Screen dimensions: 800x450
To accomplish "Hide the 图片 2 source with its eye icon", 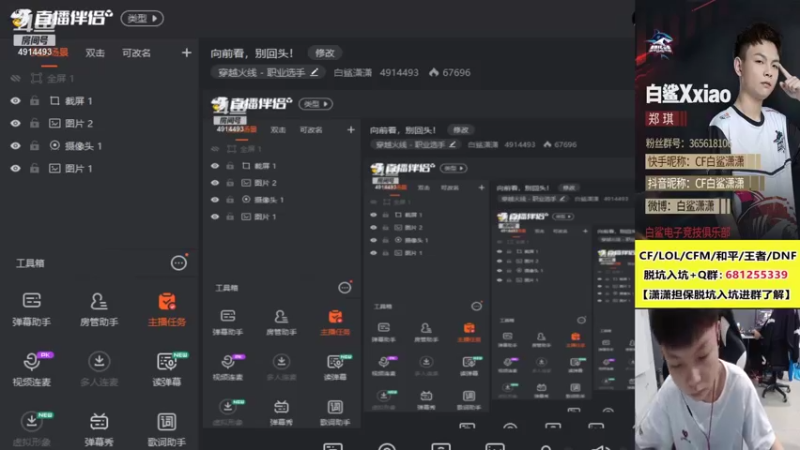I will click(x=16, y=123).
